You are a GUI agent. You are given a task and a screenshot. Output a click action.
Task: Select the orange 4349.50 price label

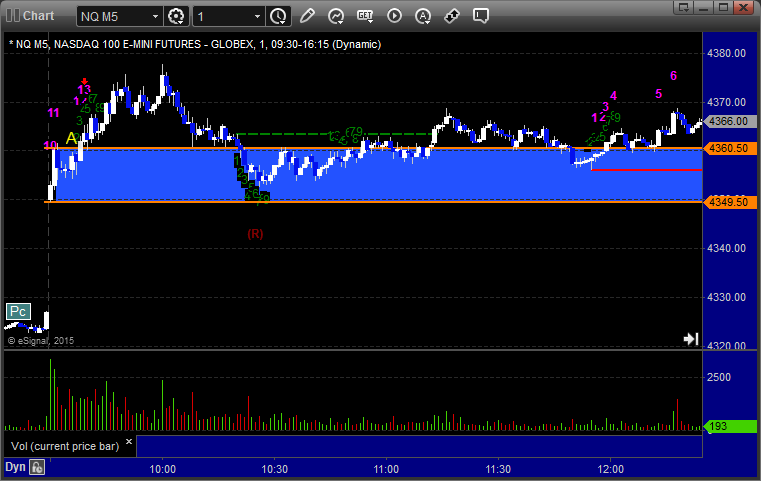coord(729,202)
